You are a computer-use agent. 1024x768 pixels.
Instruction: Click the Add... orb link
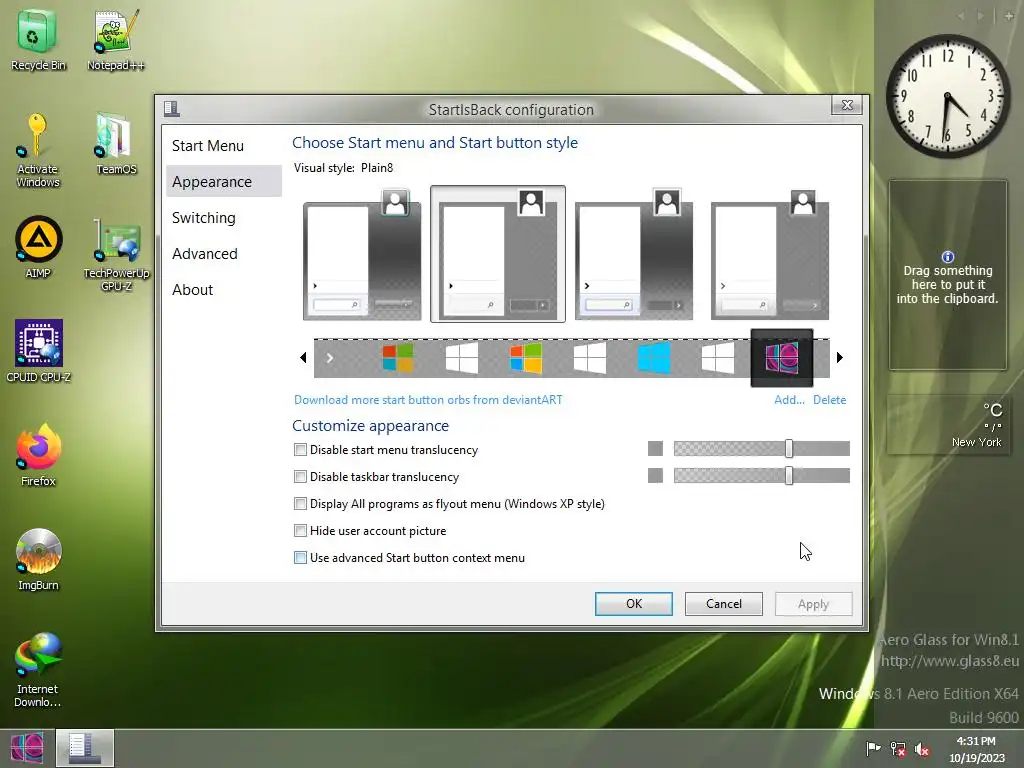[x=789, y=400]
